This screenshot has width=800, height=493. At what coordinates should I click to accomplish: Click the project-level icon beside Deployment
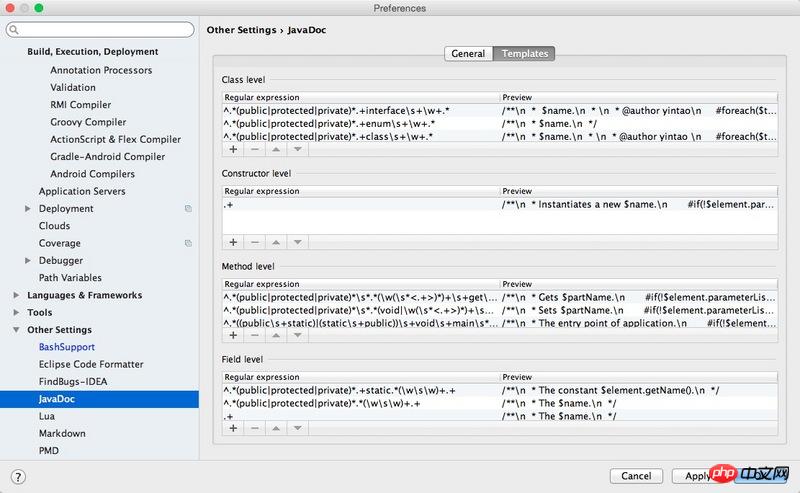[x=188, y=209]
